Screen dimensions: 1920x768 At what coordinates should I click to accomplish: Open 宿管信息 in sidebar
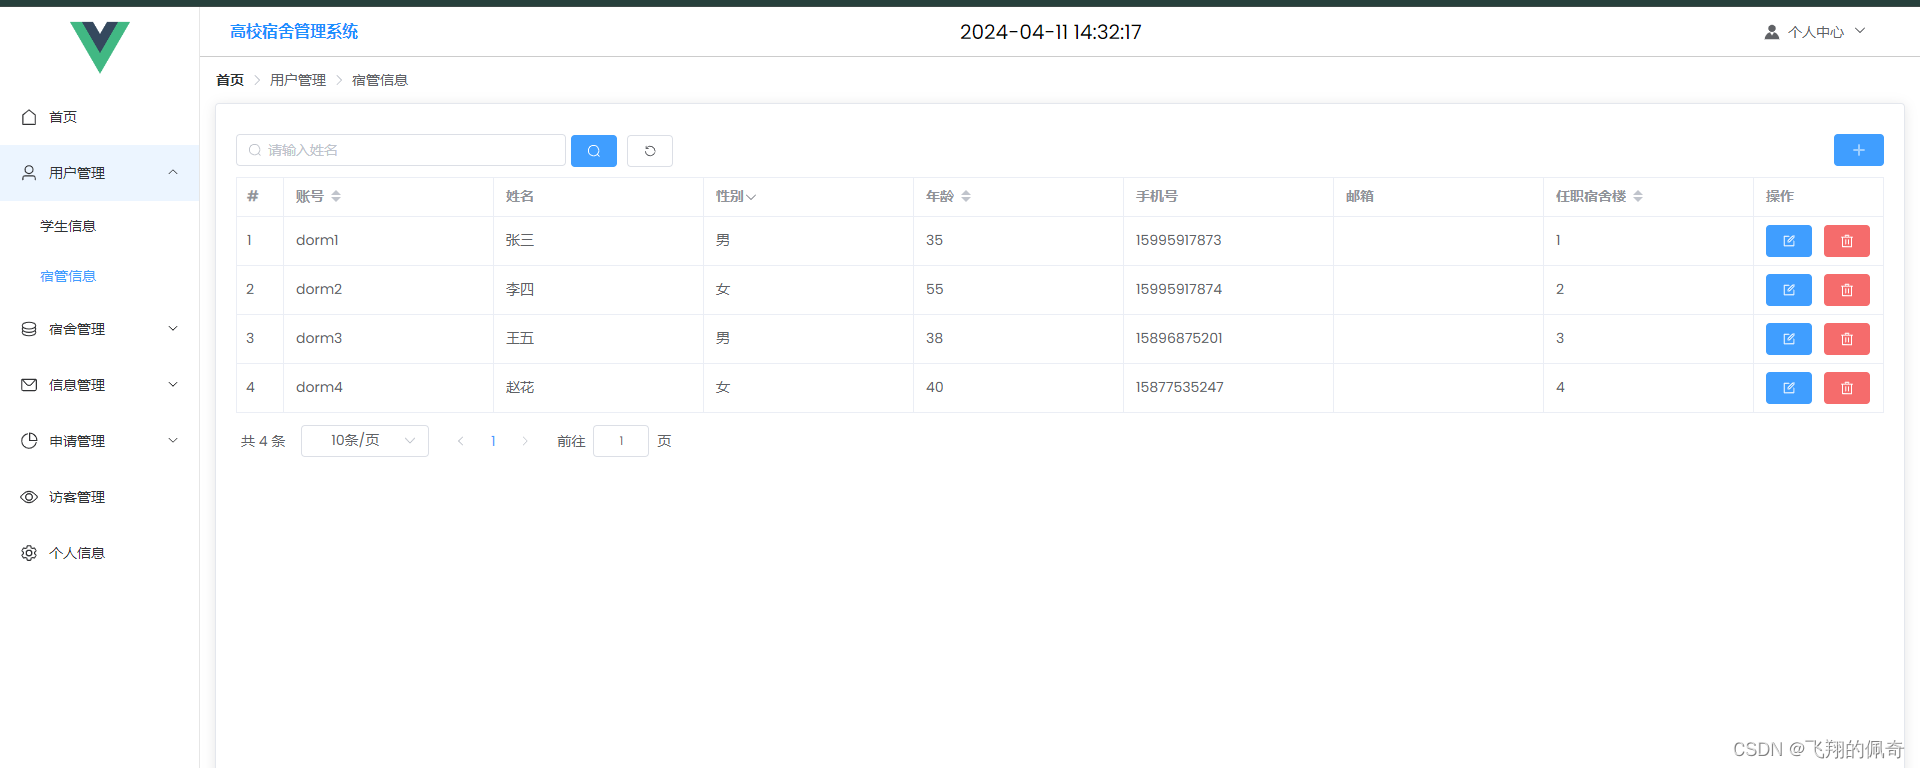[x=68, y=276]
